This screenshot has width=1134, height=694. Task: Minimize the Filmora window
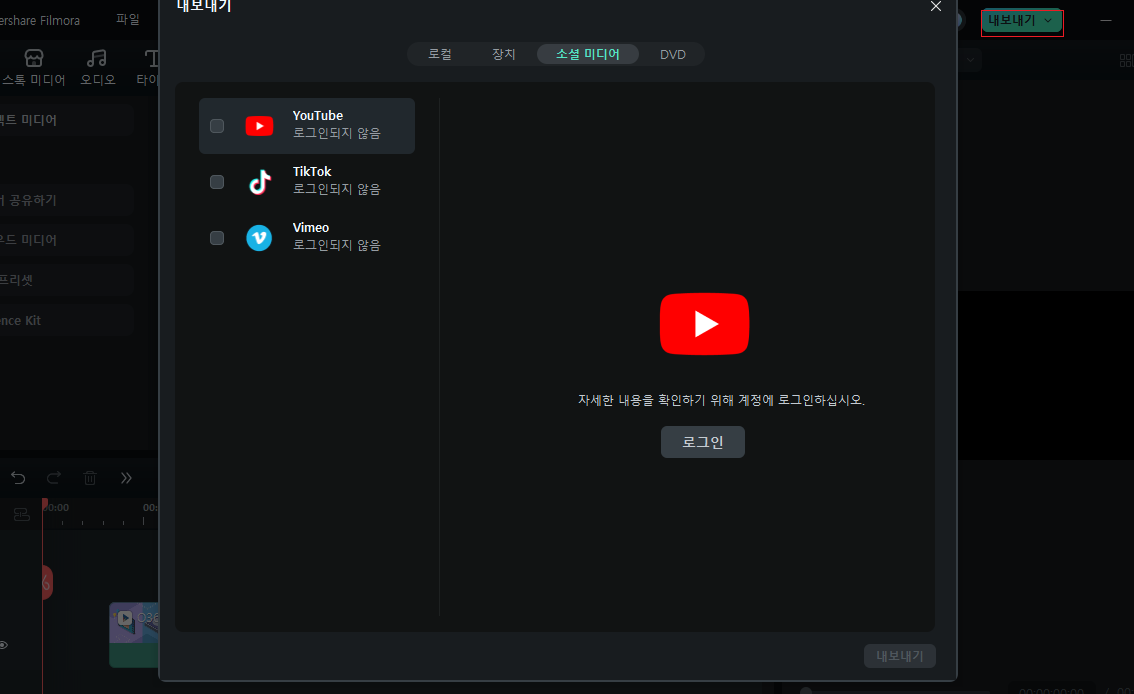[x=1106, y=20]
